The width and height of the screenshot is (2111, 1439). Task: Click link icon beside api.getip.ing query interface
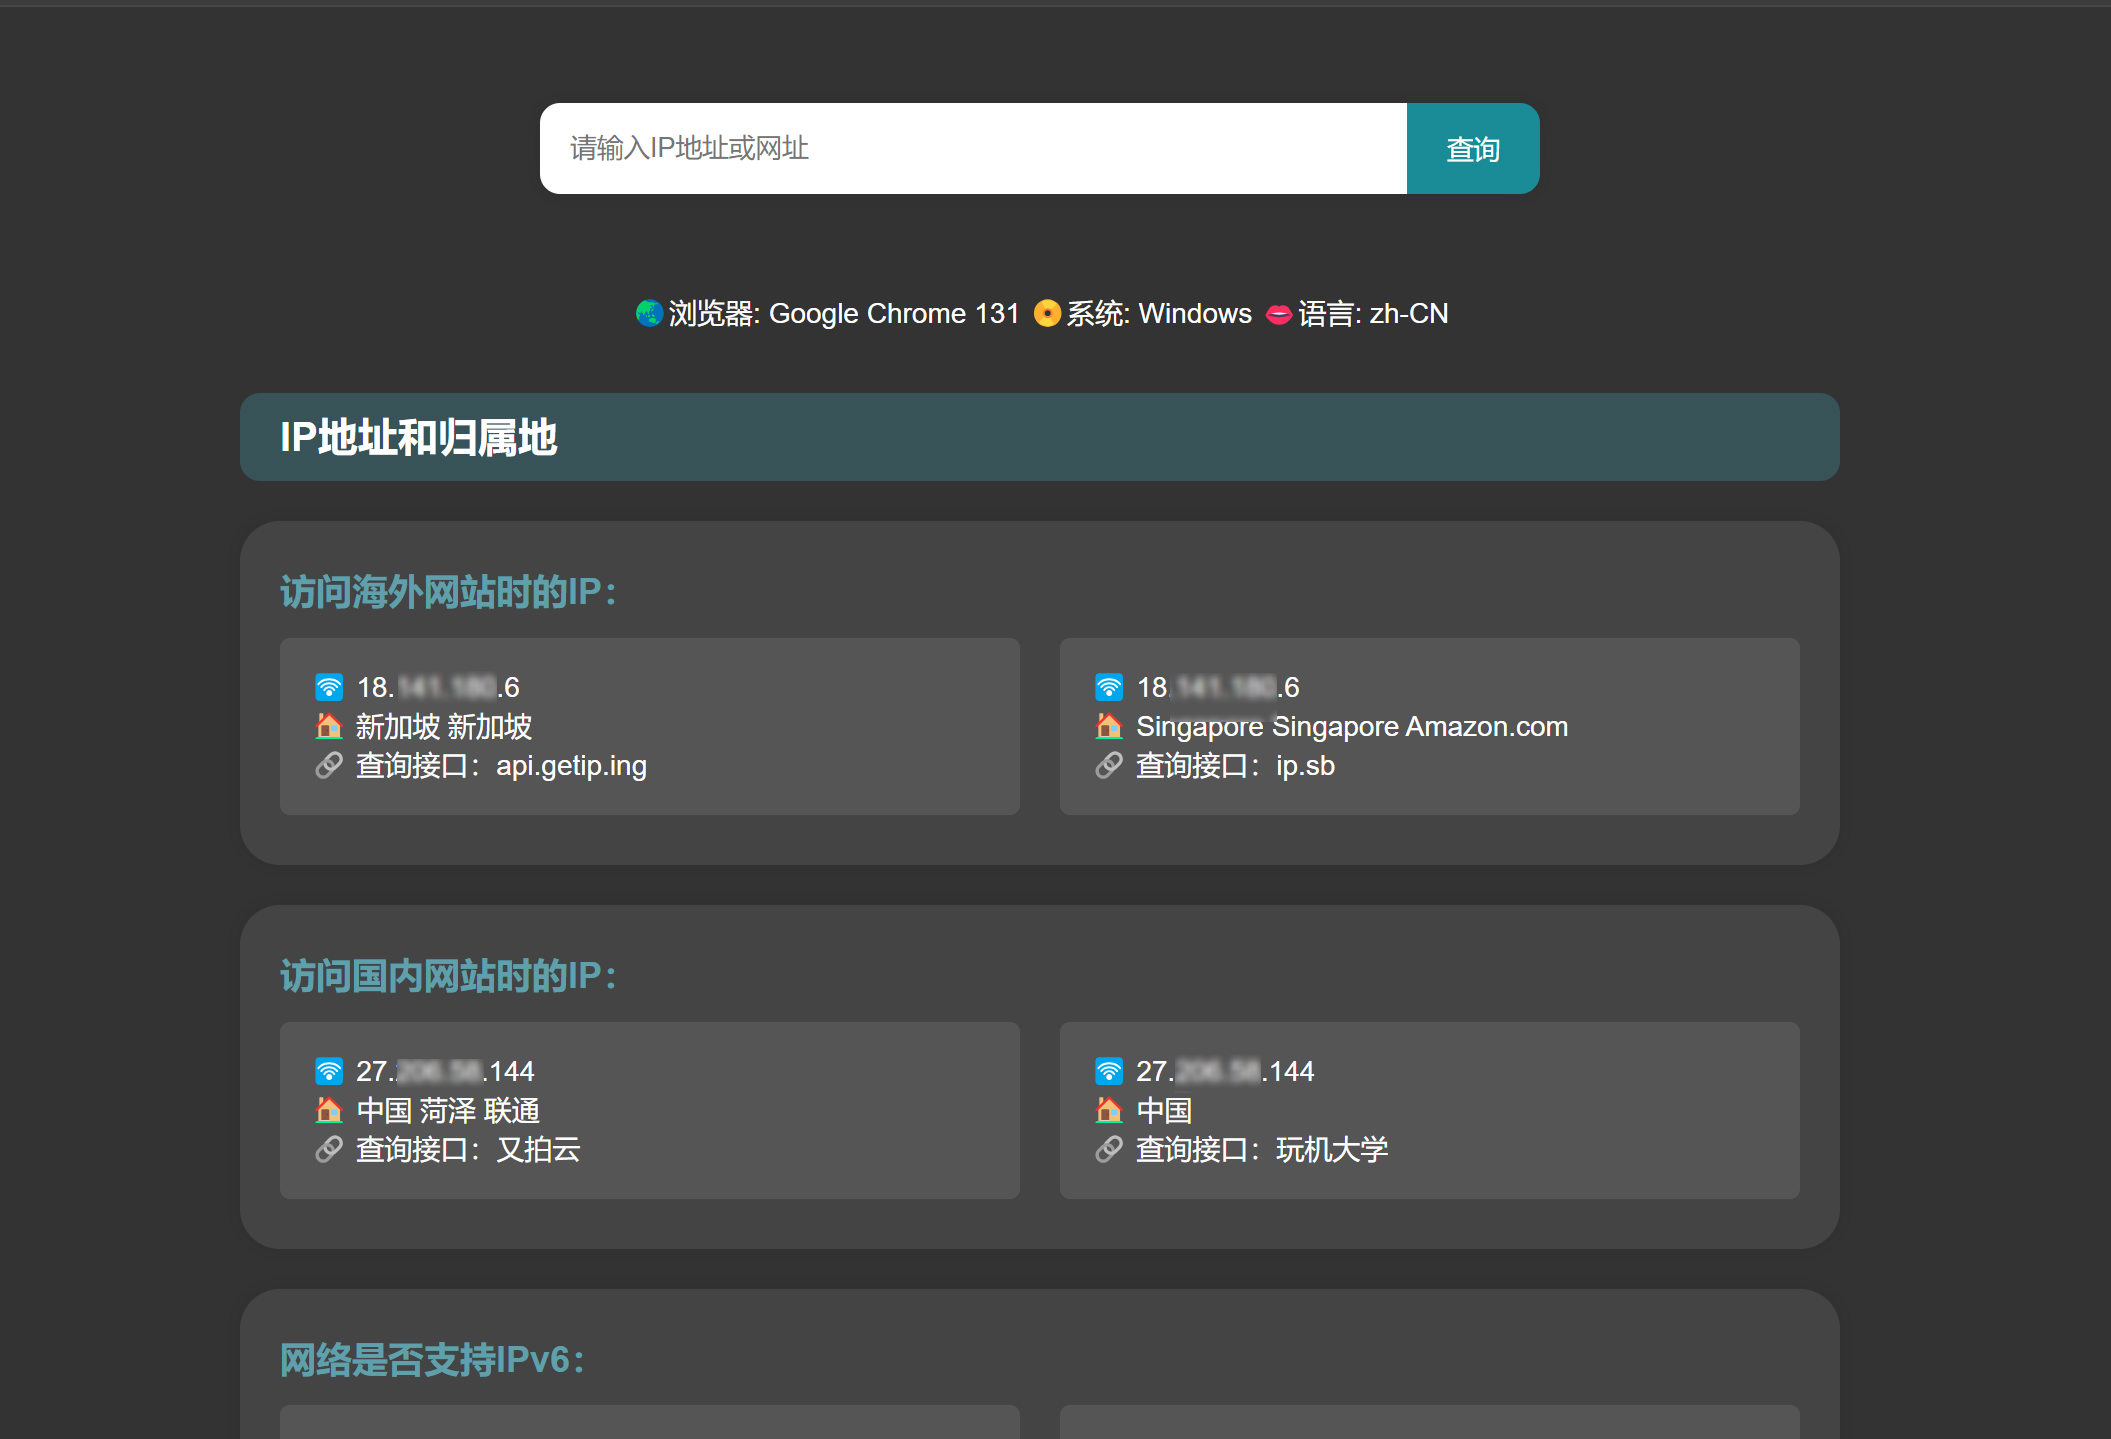click(x=329, y=766)
